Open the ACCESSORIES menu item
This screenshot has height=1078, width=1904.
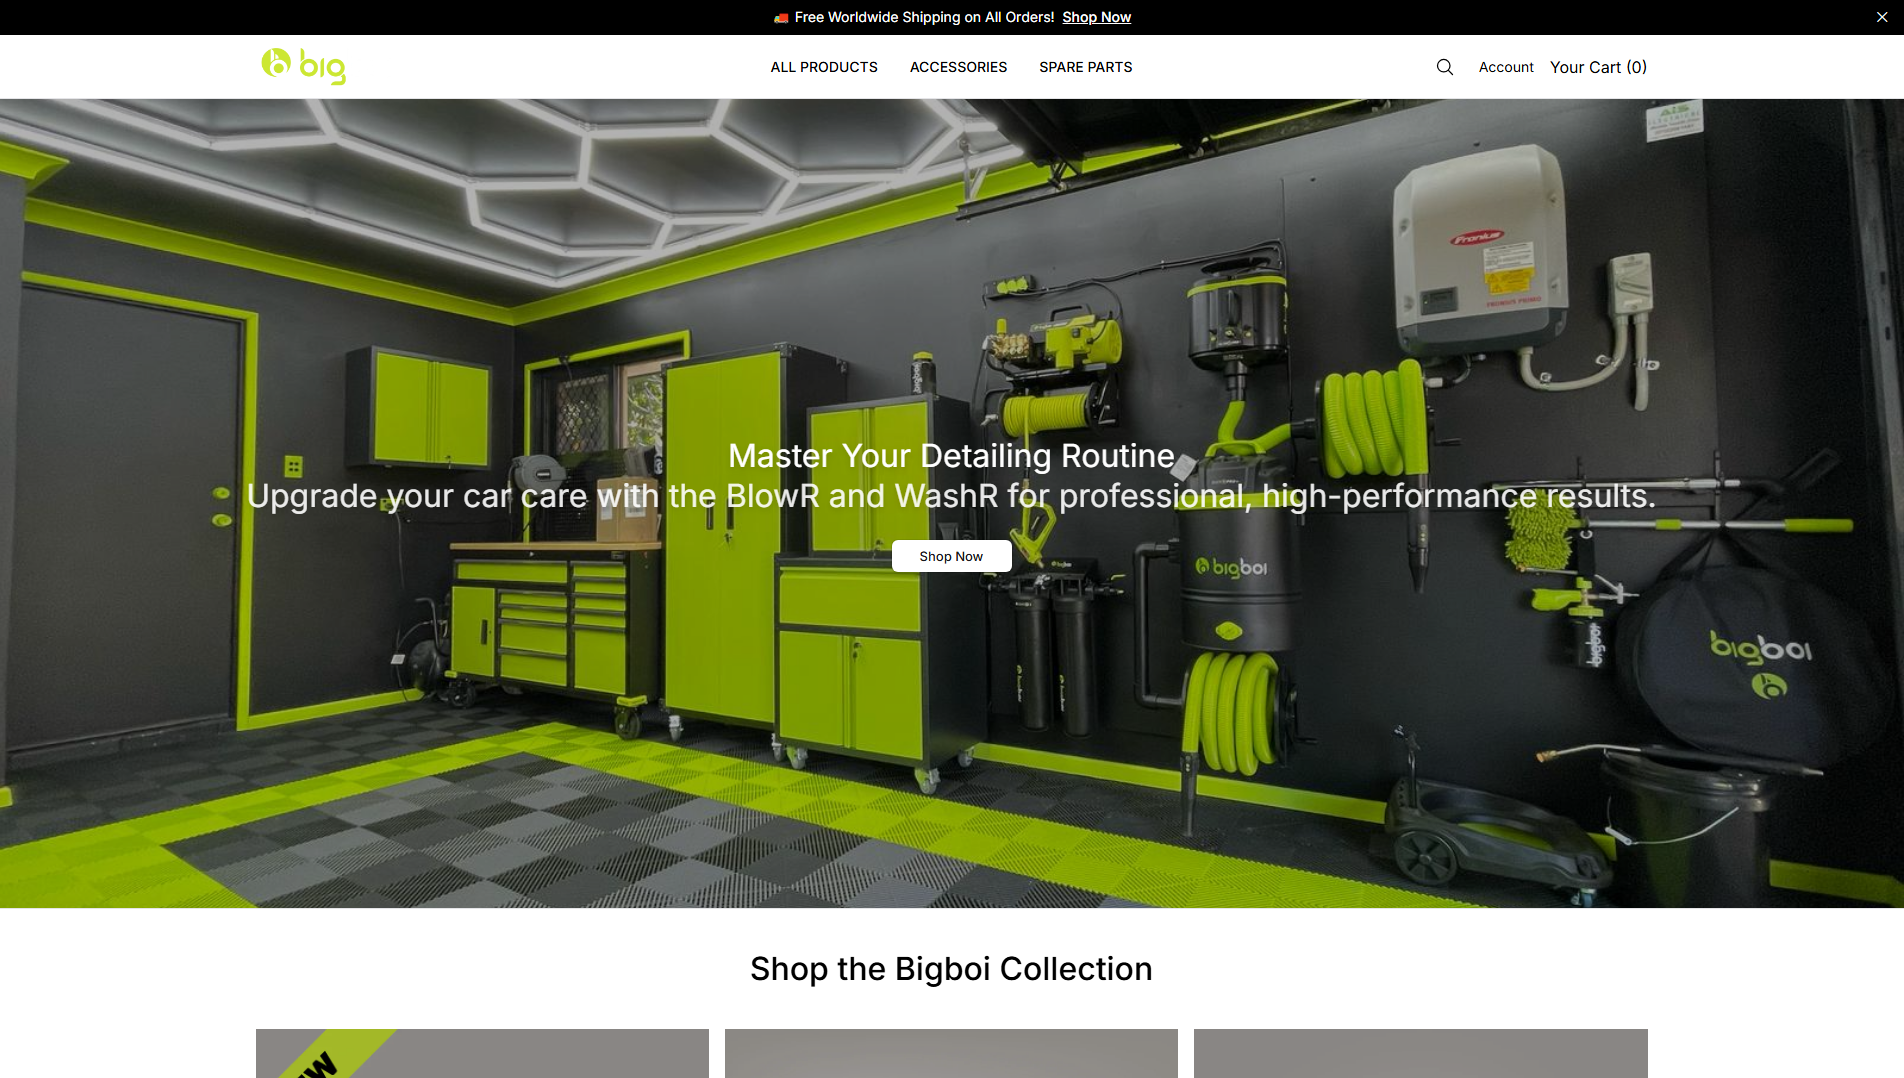tap(958, 67)
